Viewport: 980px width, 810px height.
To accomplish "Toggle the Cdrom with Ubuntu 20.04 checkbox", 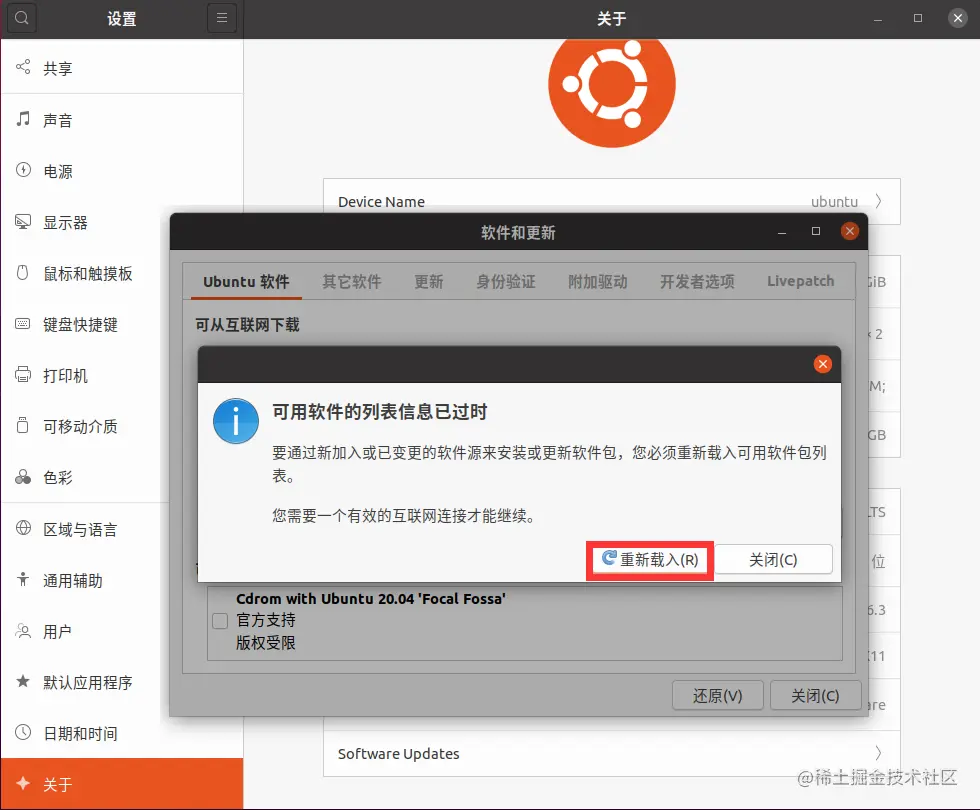I will (220, 621).
